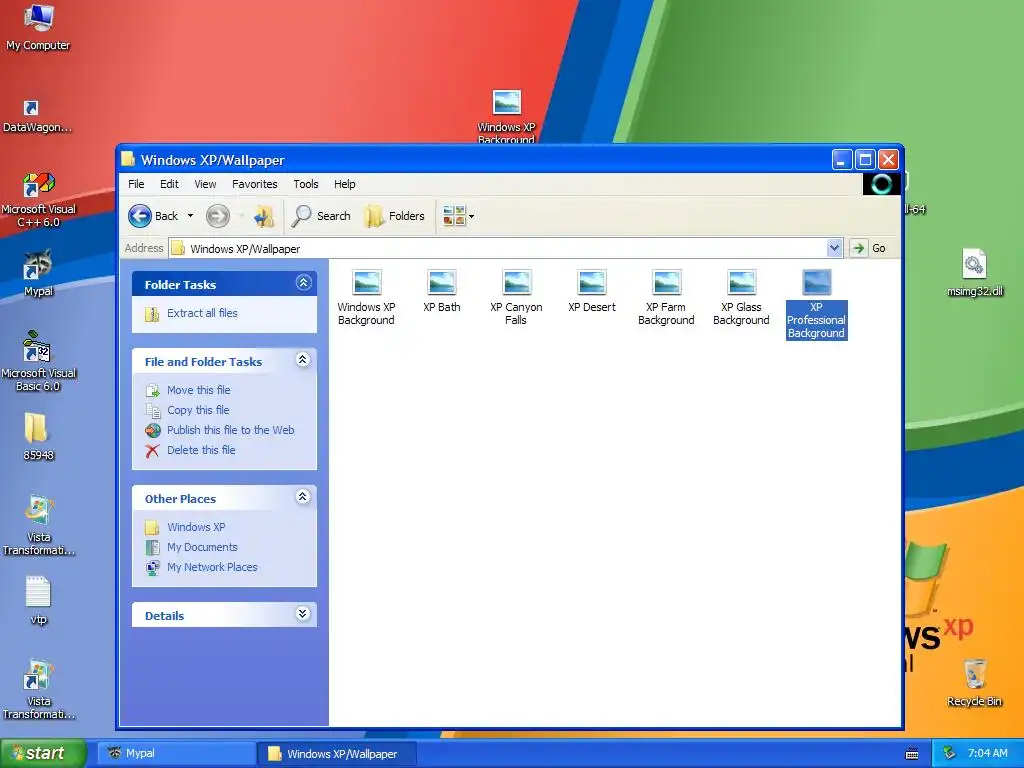This screenshot has height=768, width=1024.
Task: Select Microsoft Visual Basic 6.0 shortcut
Action: (x=39, y=362)
